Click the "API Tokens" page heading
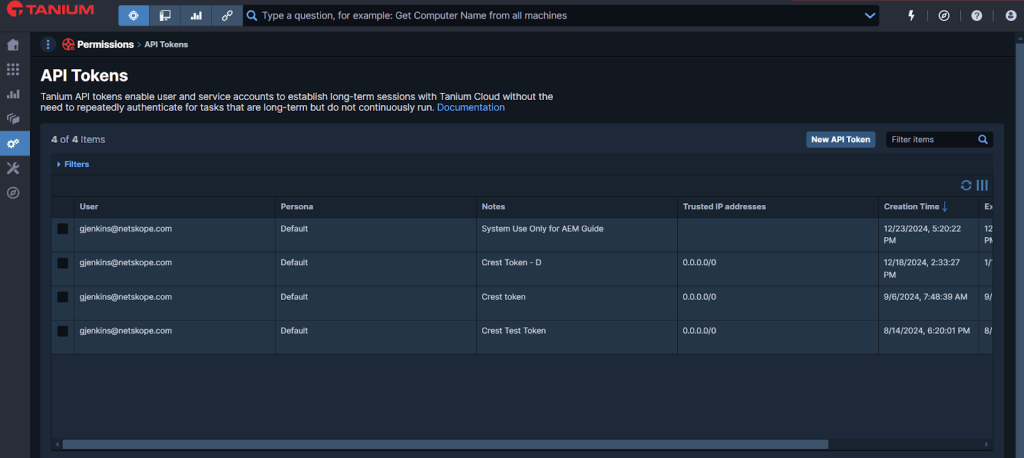Image resolution: width=1024 pixels, height=458 pixels. (84, 76)
